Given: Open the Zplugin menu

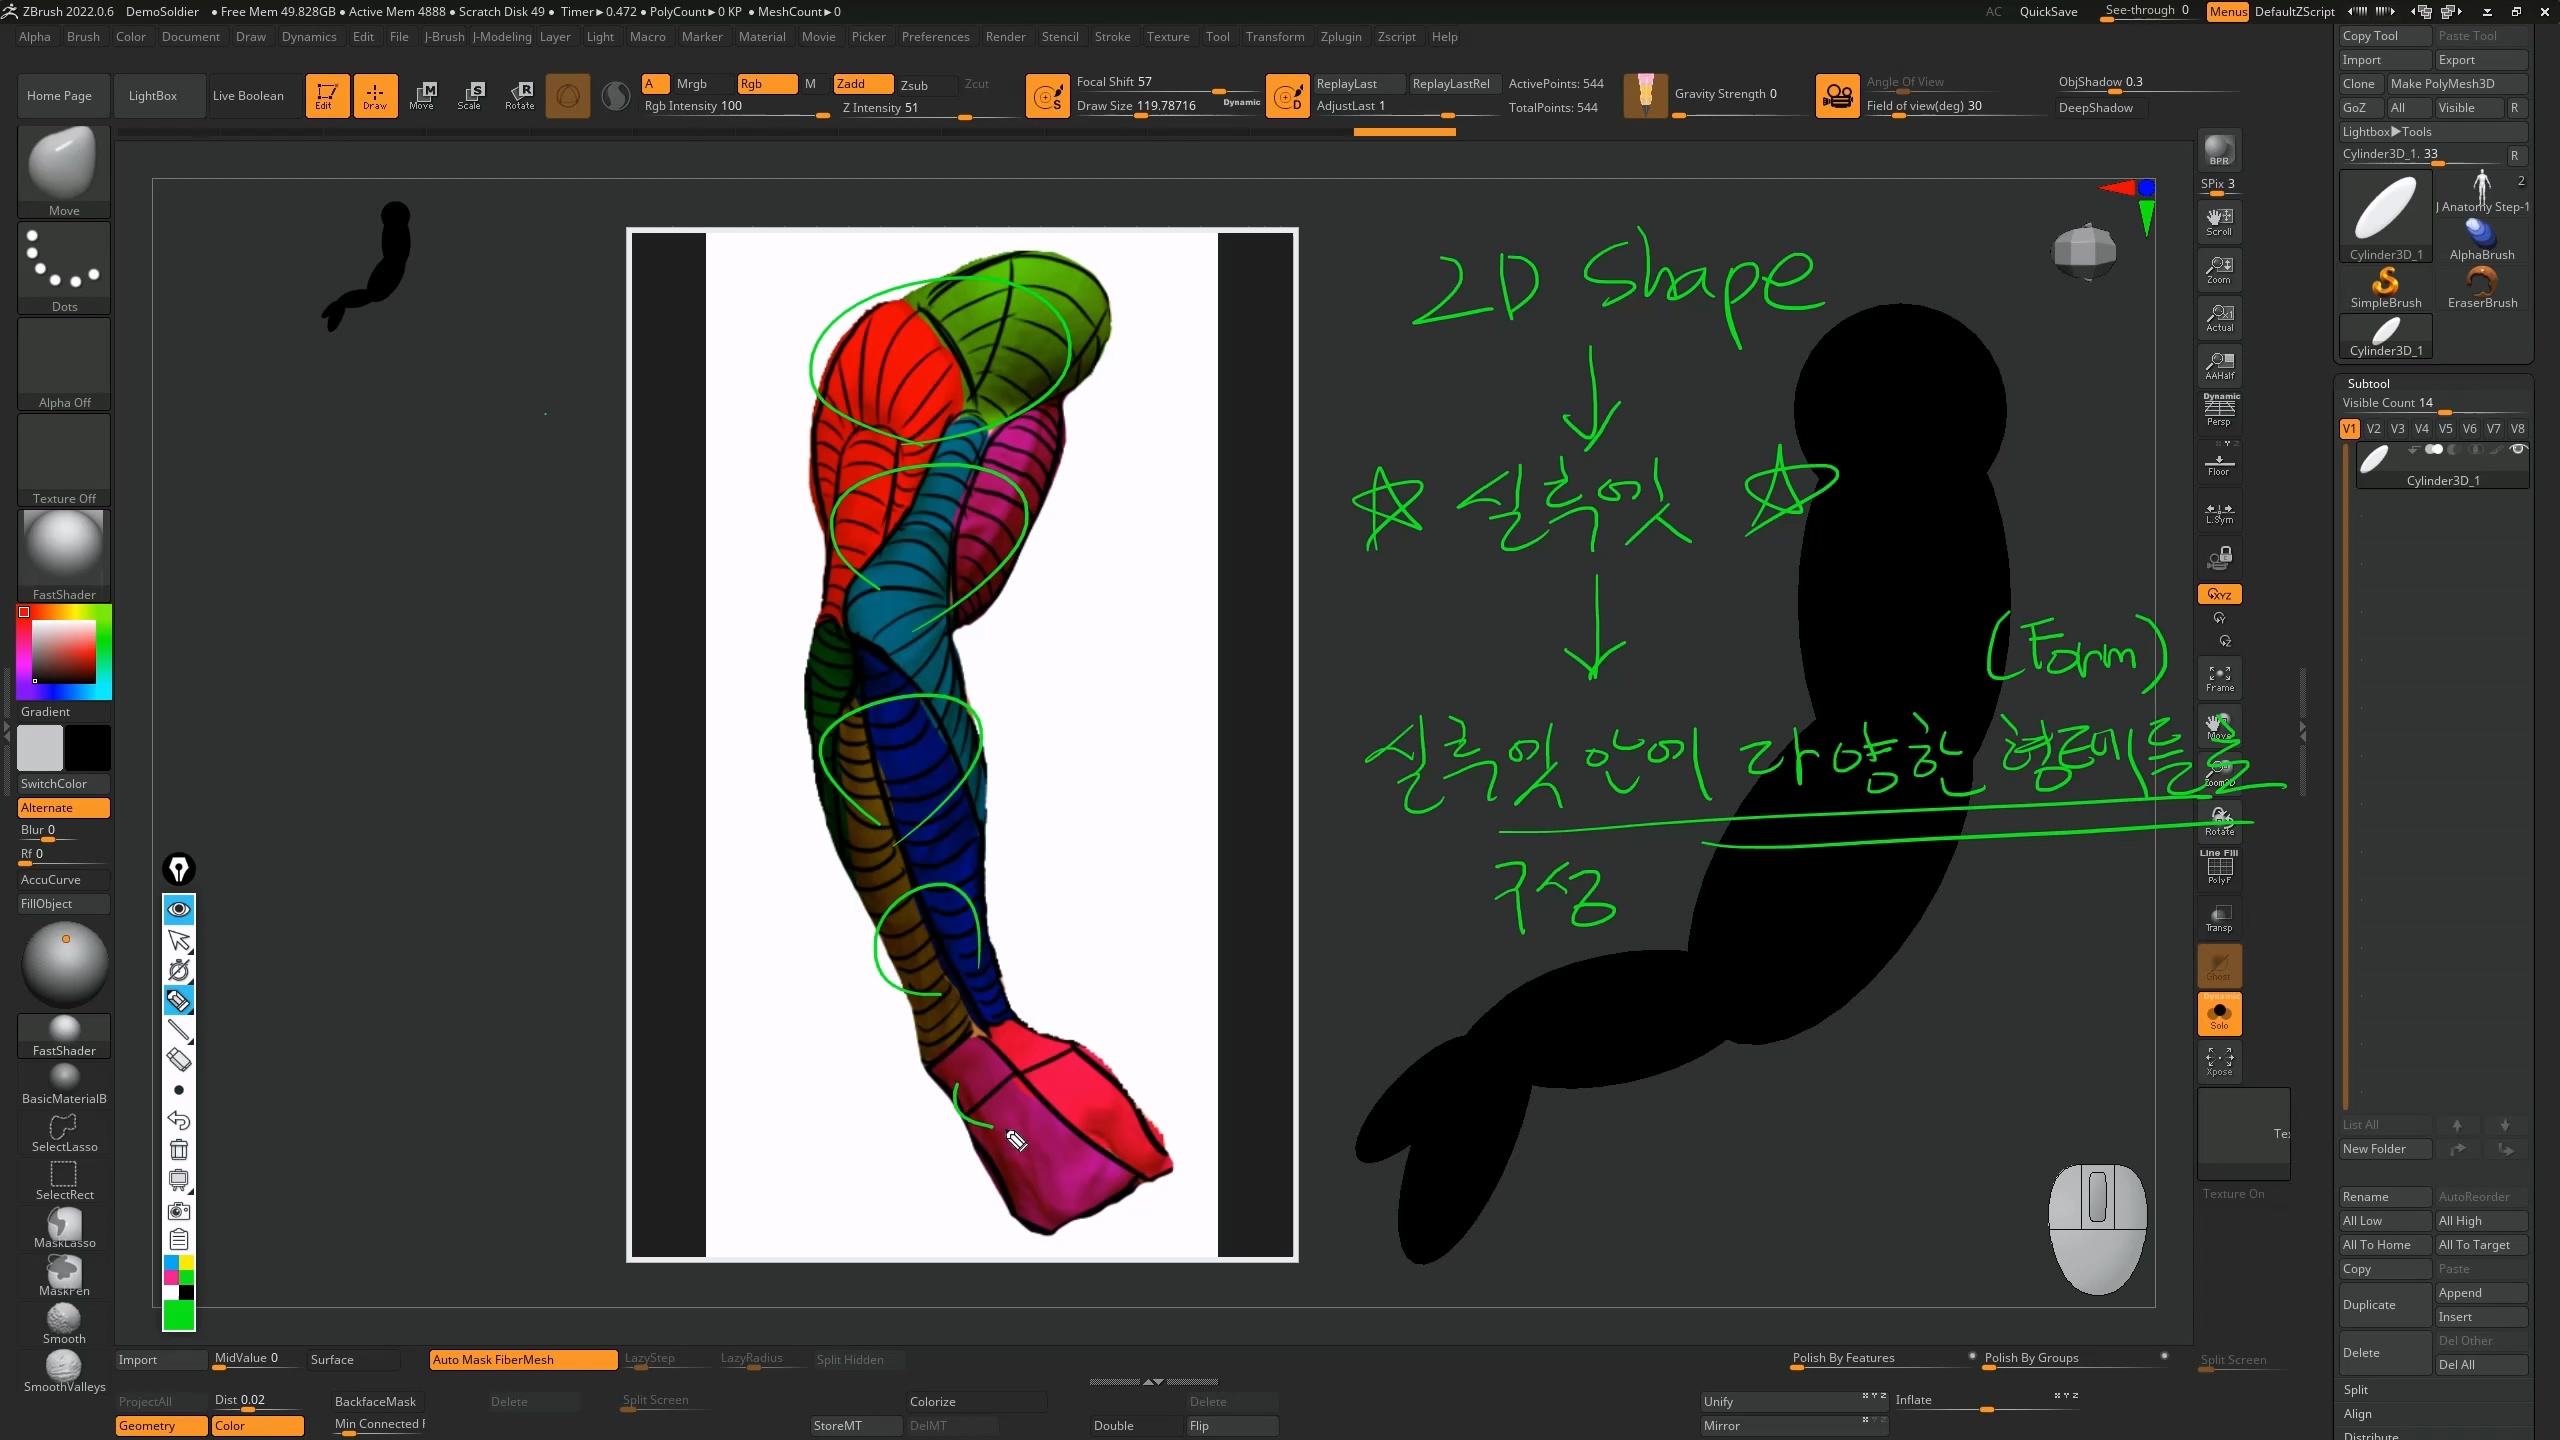Looking at the screenshot, I should tap(1340, 36).
